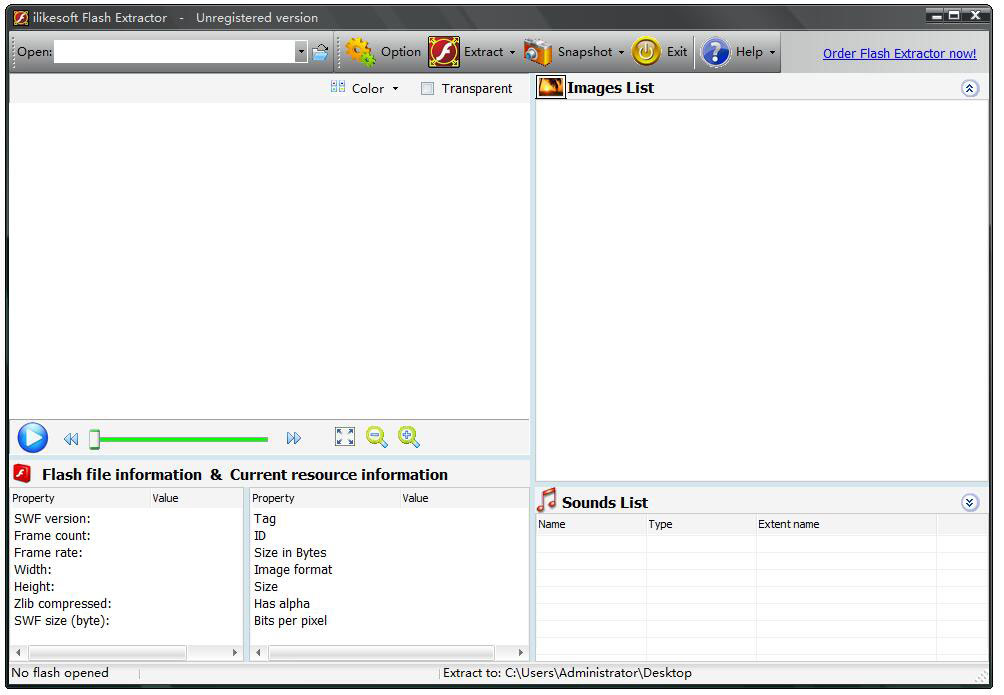The height and width of the screenshot is (695, 1004).
Task: Click the Exit toolbar label
Action: point(677,52)
